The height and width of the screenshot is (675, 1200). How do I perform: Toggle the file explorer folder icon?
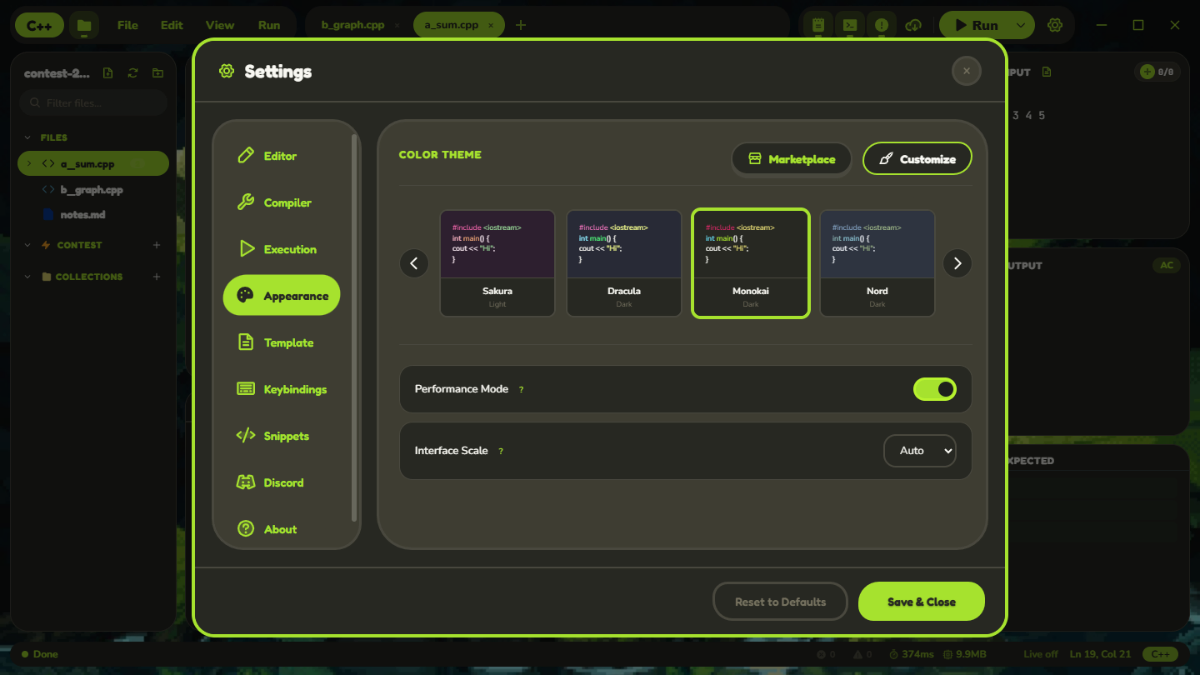coord(84,25)
